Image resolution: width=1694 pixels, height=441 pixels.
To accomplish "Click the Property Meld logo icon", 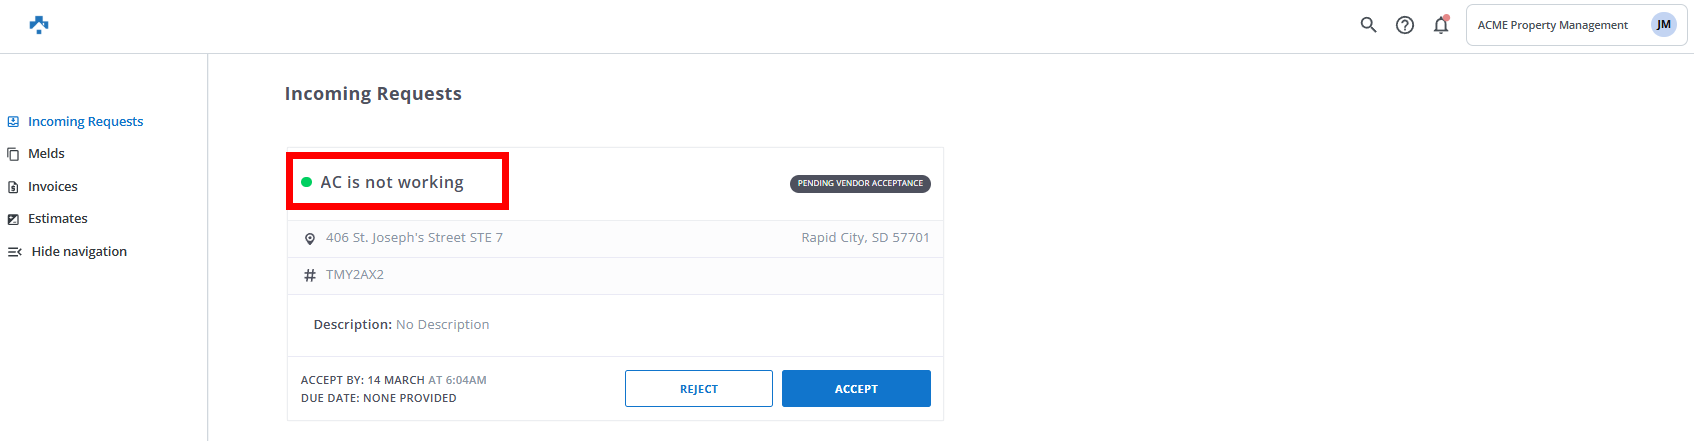I will tap(39, 25).
